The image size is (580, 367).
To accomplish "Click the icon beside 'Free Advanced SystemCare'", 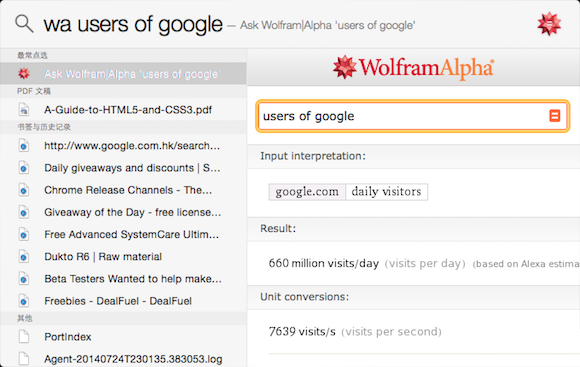I will point(24,235).
